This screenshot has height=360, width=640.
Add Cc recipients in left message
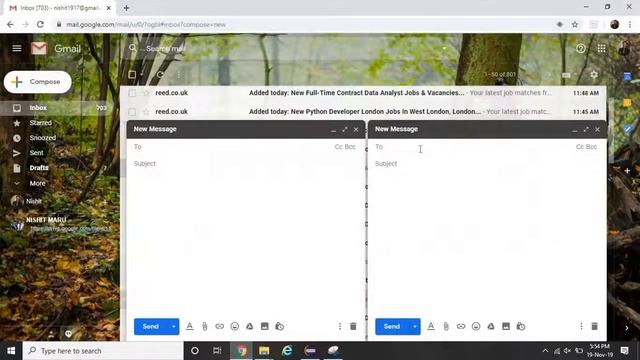click(x=339, y=147)
